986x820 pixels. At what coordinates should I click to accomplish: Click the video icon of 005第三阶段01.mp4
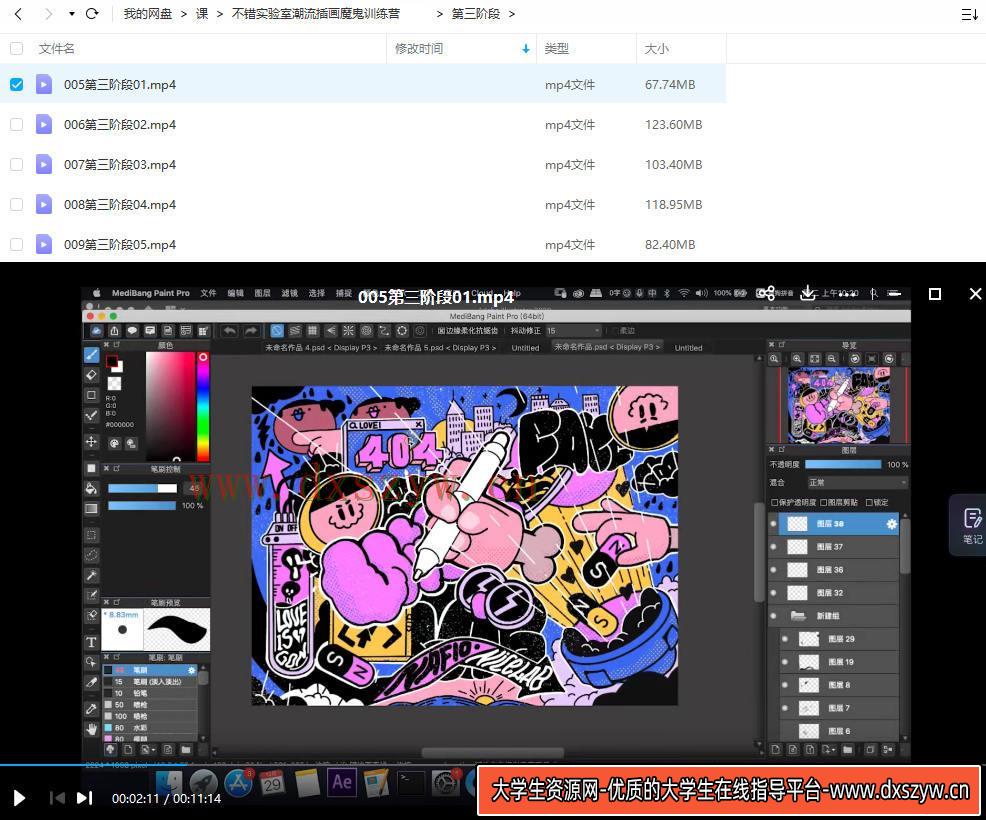click(x=43, y=84)
